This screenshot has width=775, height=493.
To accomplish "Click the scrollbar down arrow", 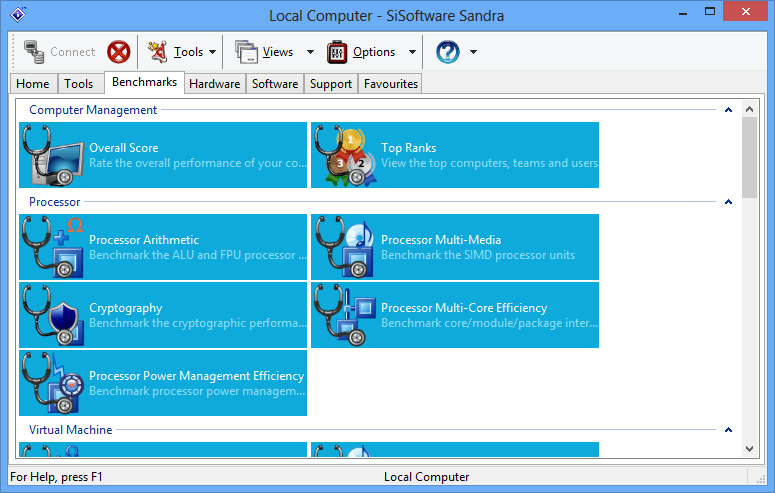I will click(749, 449).
